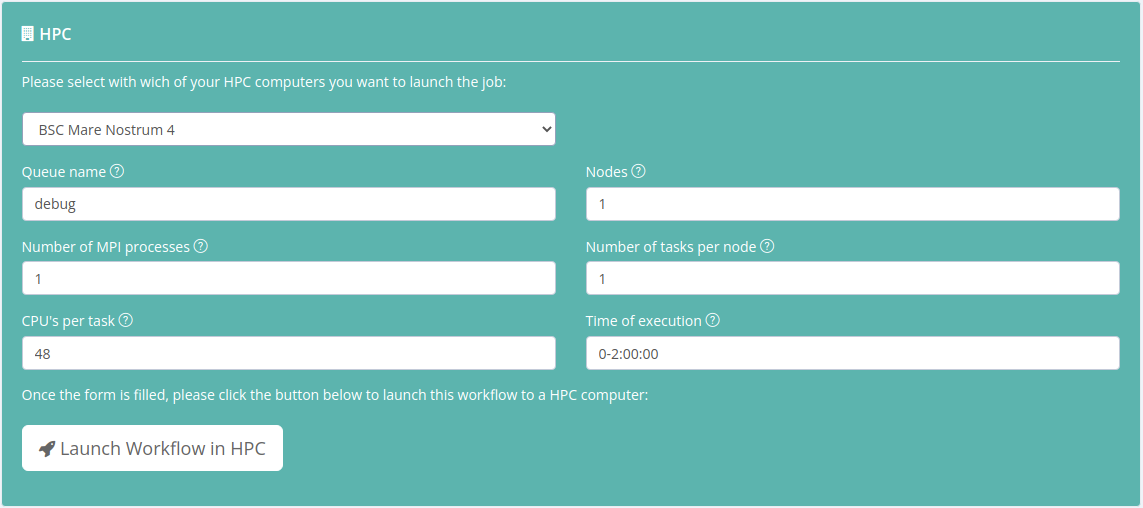Click the CPU's per task field
This screenshot has width=1143, height=508.
point(288,354)
